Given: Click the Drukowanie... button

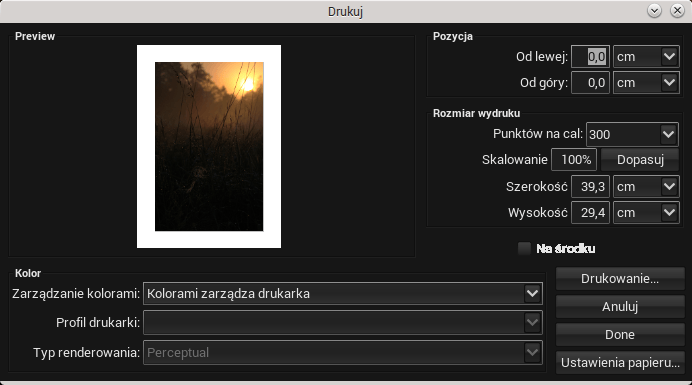Looking at the screenshot, I should (x=620, y=279).
